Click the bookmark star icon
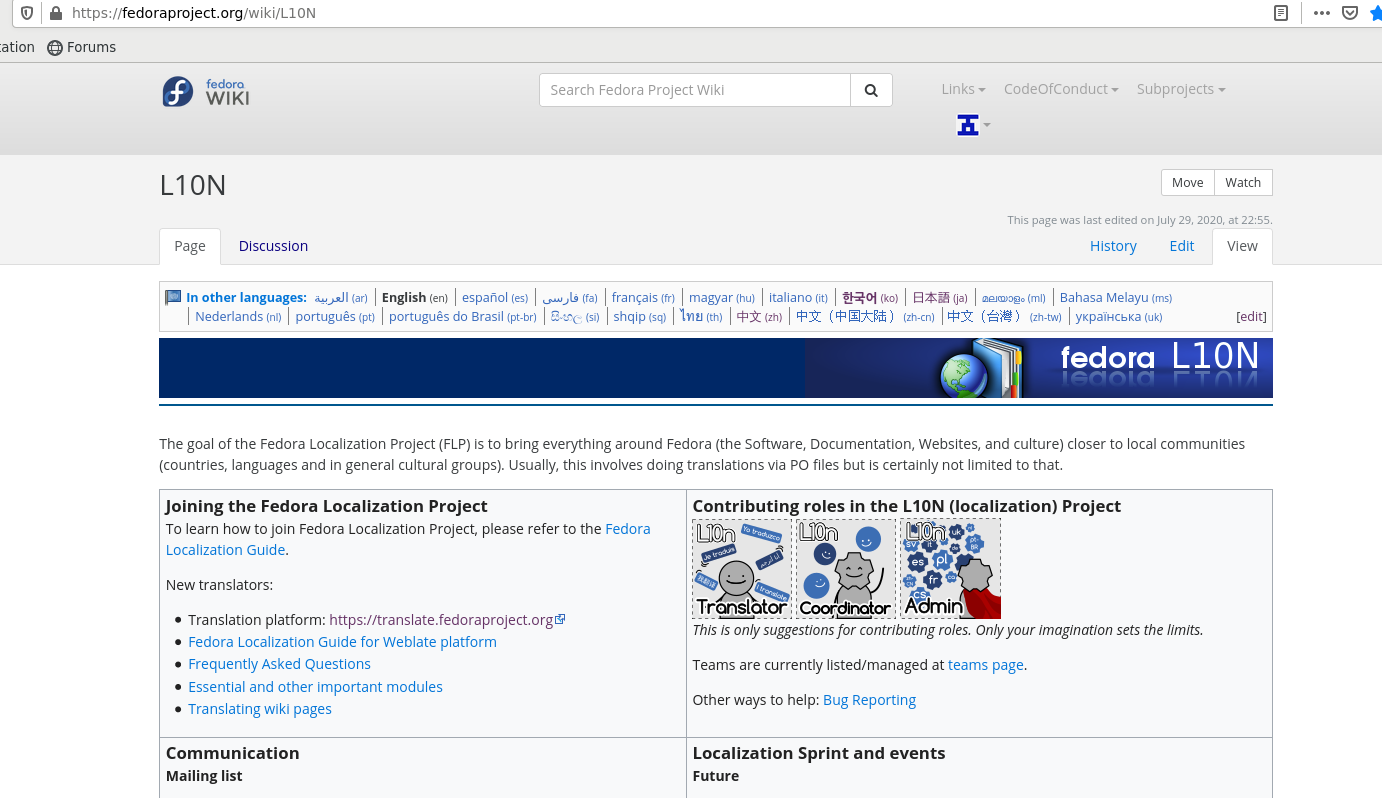Image resolution: width=1382 pixels, height=798 pixels. pyautogui.click(x=1376, y=13)
